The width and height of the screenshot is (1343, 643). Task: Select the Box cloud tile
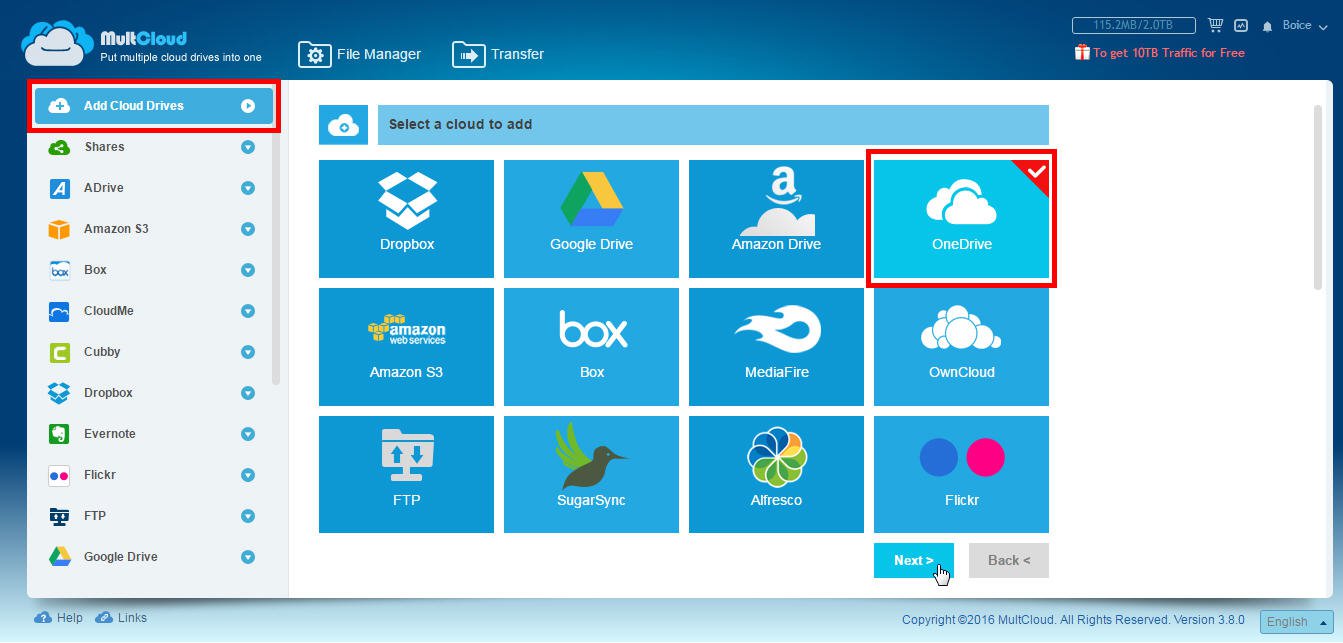591,347
